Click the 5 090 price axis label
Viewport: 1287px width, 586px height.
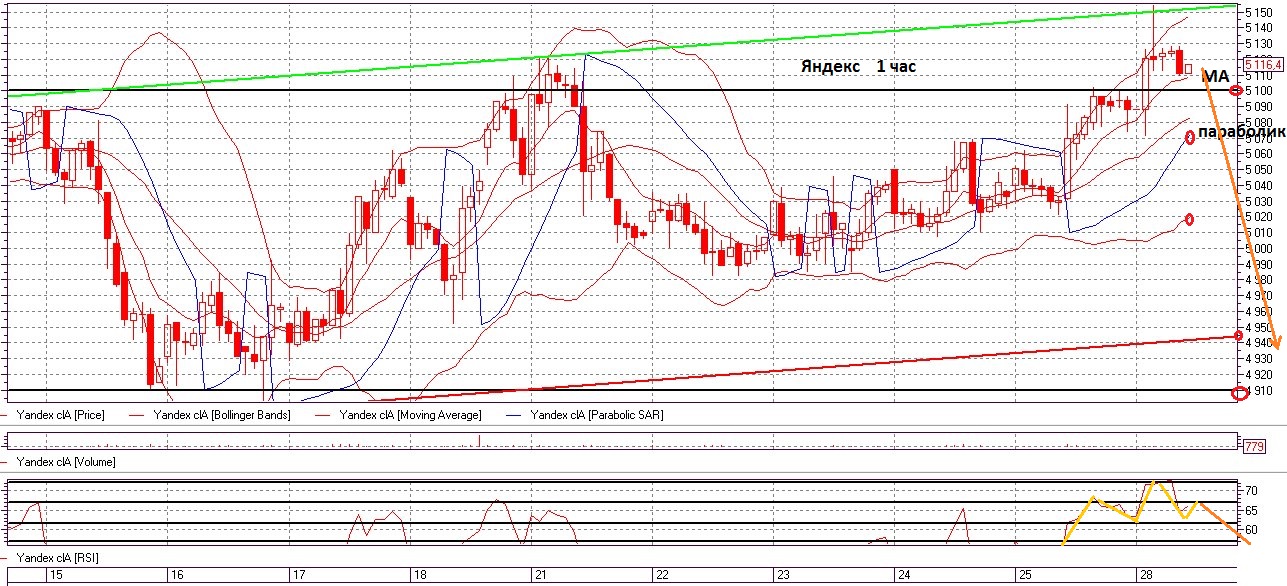pos(1258,106)
